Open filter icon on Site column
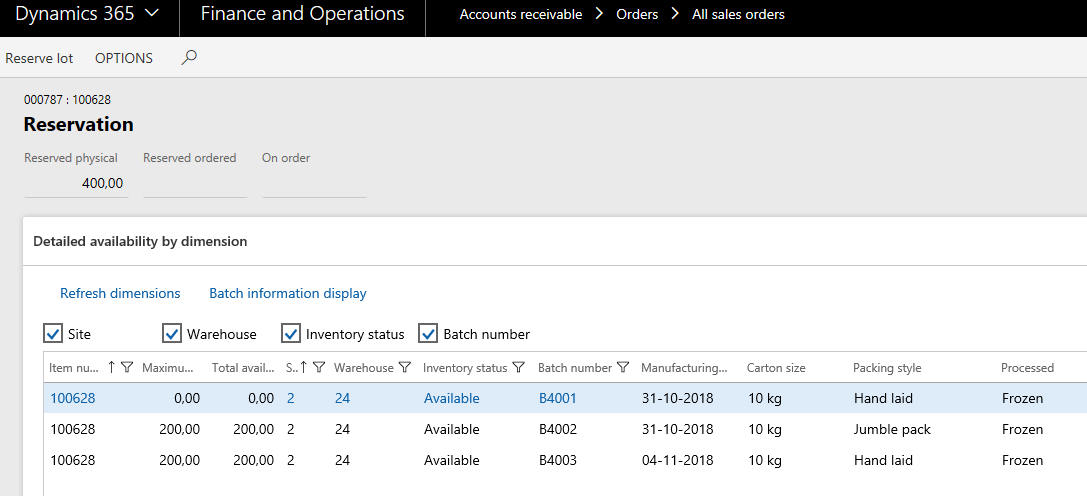Image resolution: width=1087 pixels, height=496 pixels. point(319,368)
